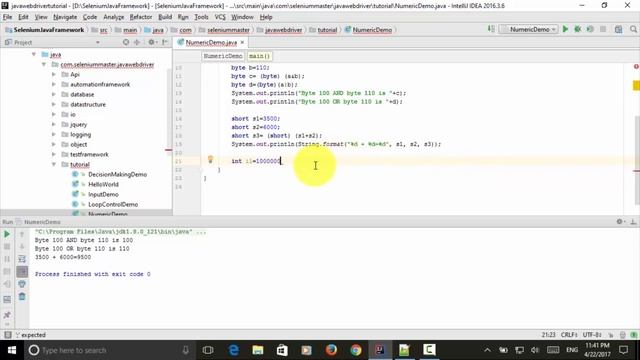This screenshot has width=640, height=360.
Task: Collapse the tutorial package
Action: point(53,164)
